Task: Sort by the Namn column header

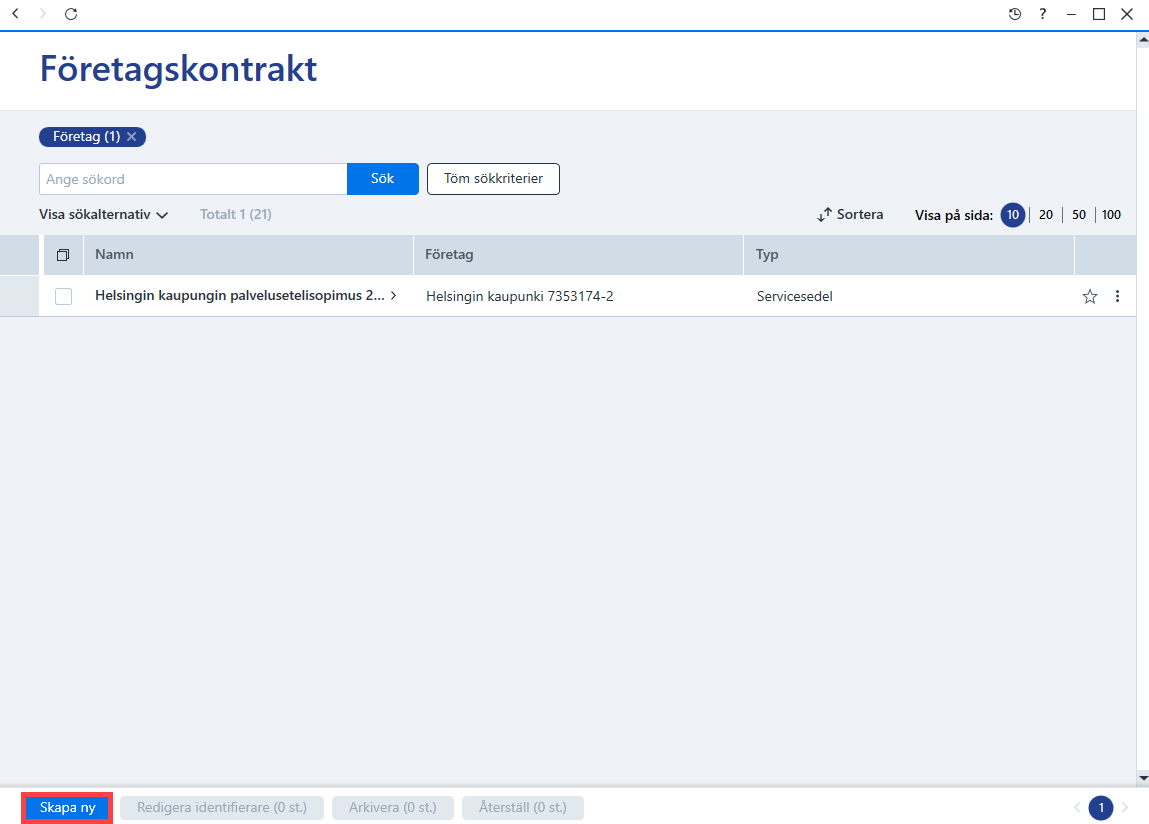Action: coord(114,254)
